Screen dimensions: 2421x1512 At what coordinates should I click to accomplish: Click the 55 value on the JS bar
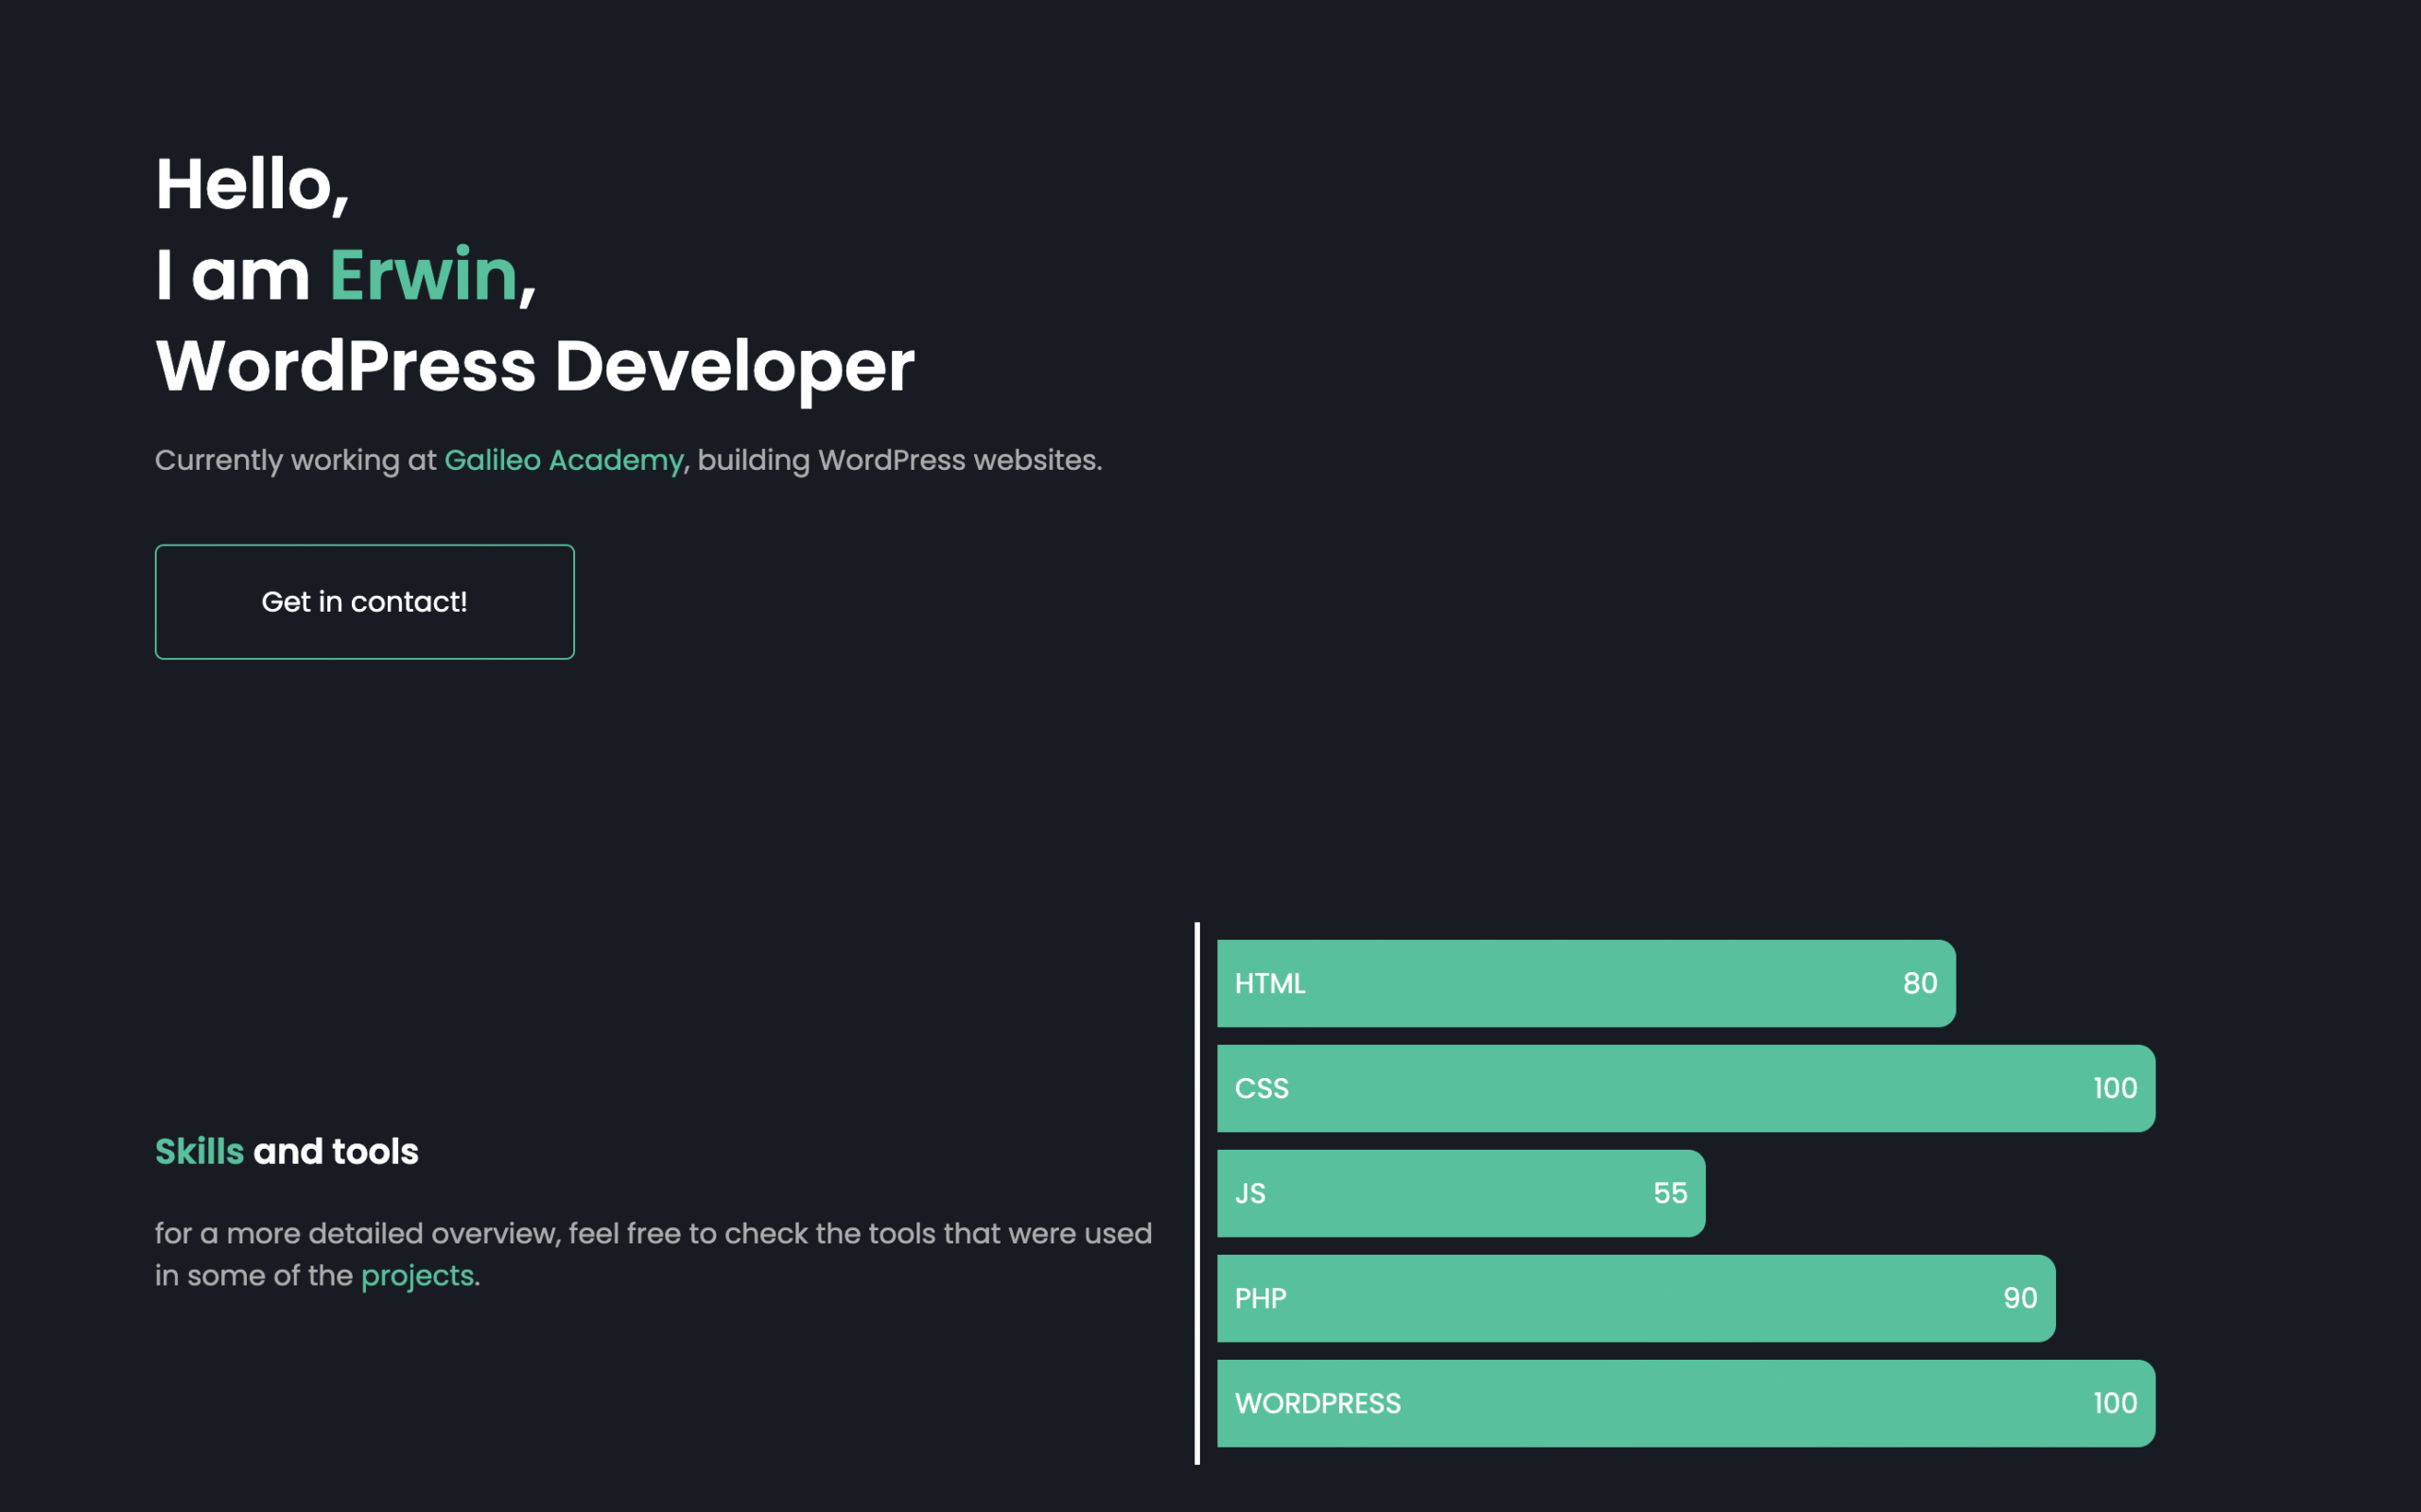[x=1669, y=1194]
